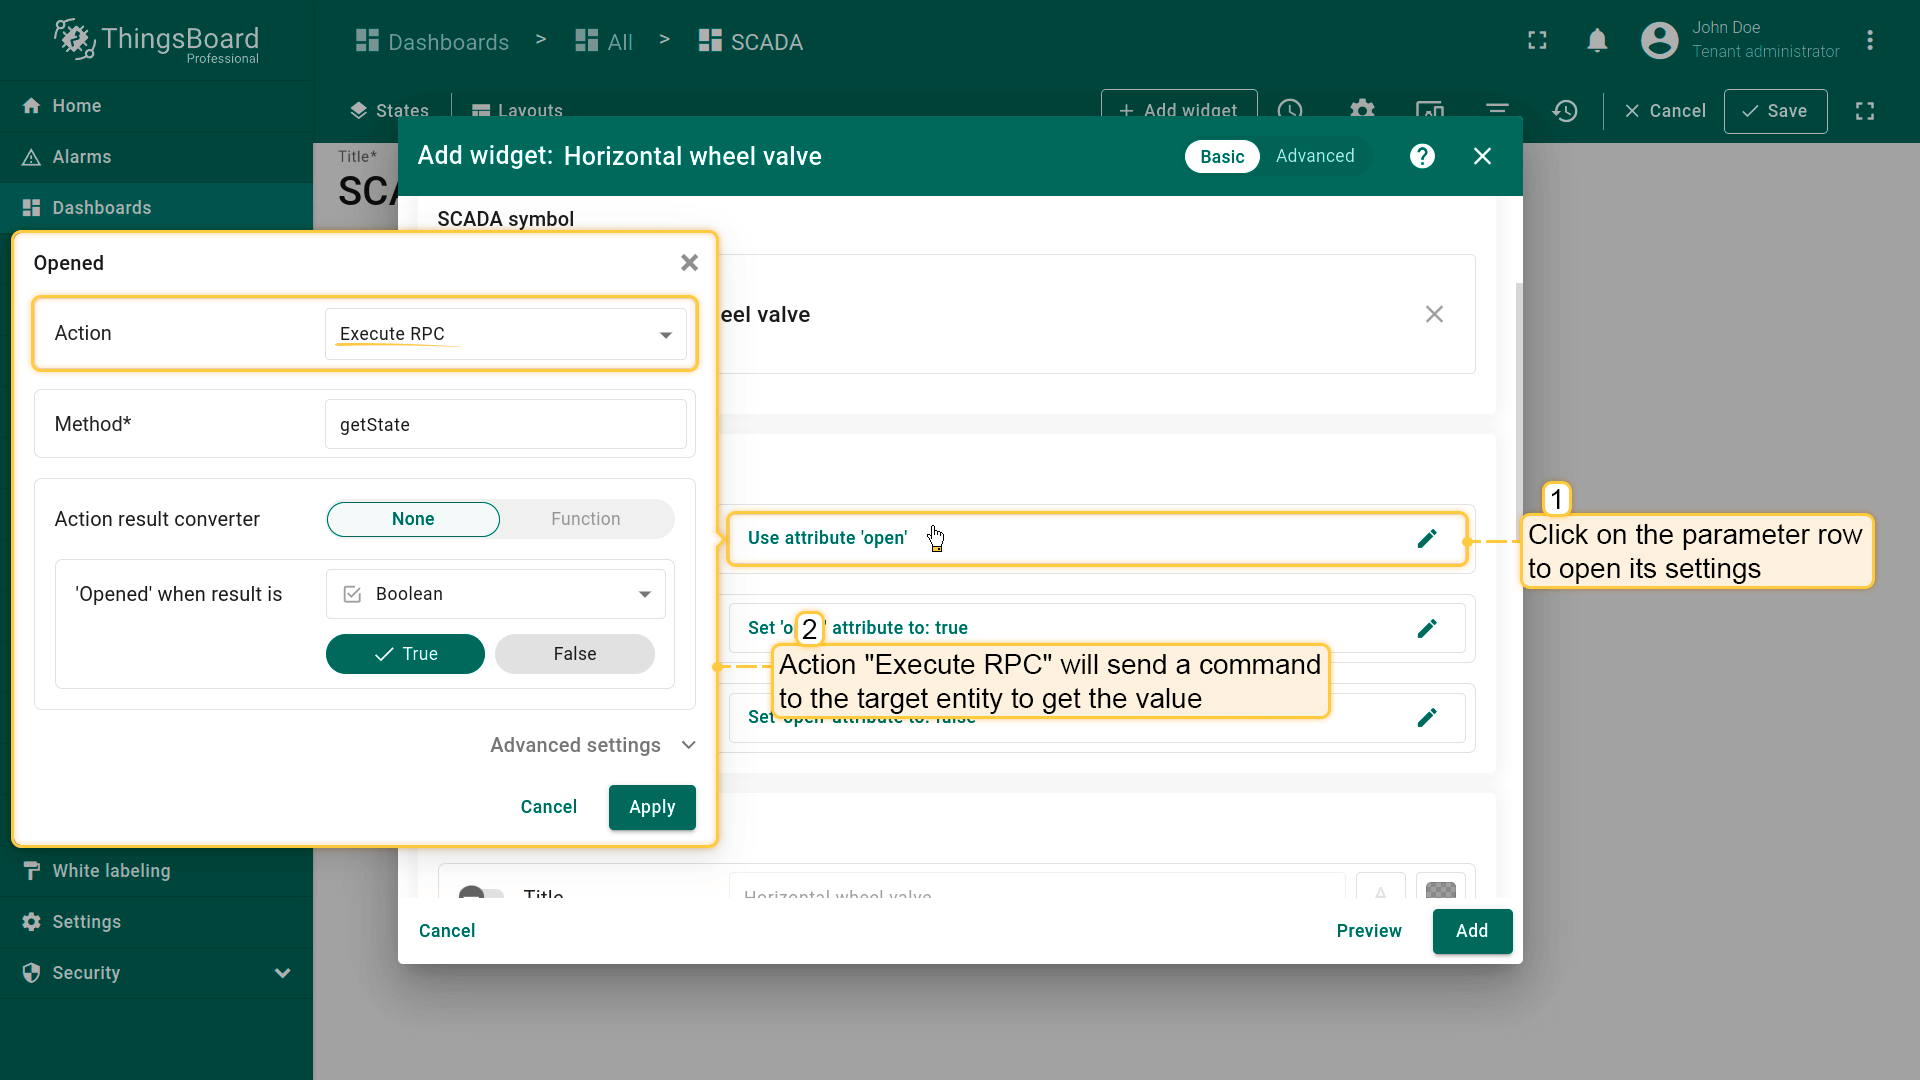The width and height of the screenshot is (1920, 1080).
Task: Switch to the Advanced tab
Action: [1314, 156]
